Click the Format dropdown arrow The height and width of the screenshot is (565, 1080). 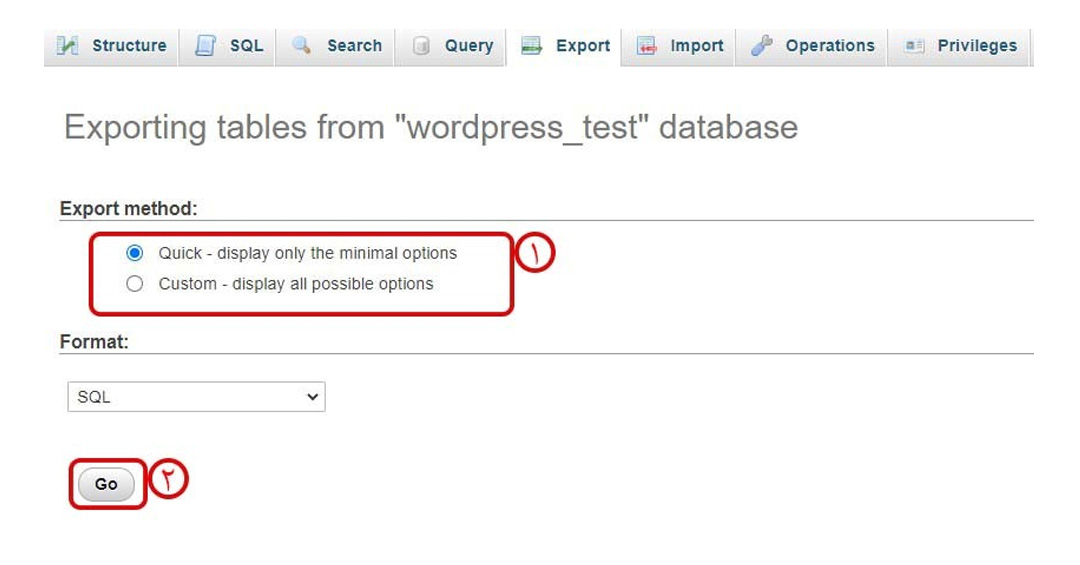[x=312, y=397]
